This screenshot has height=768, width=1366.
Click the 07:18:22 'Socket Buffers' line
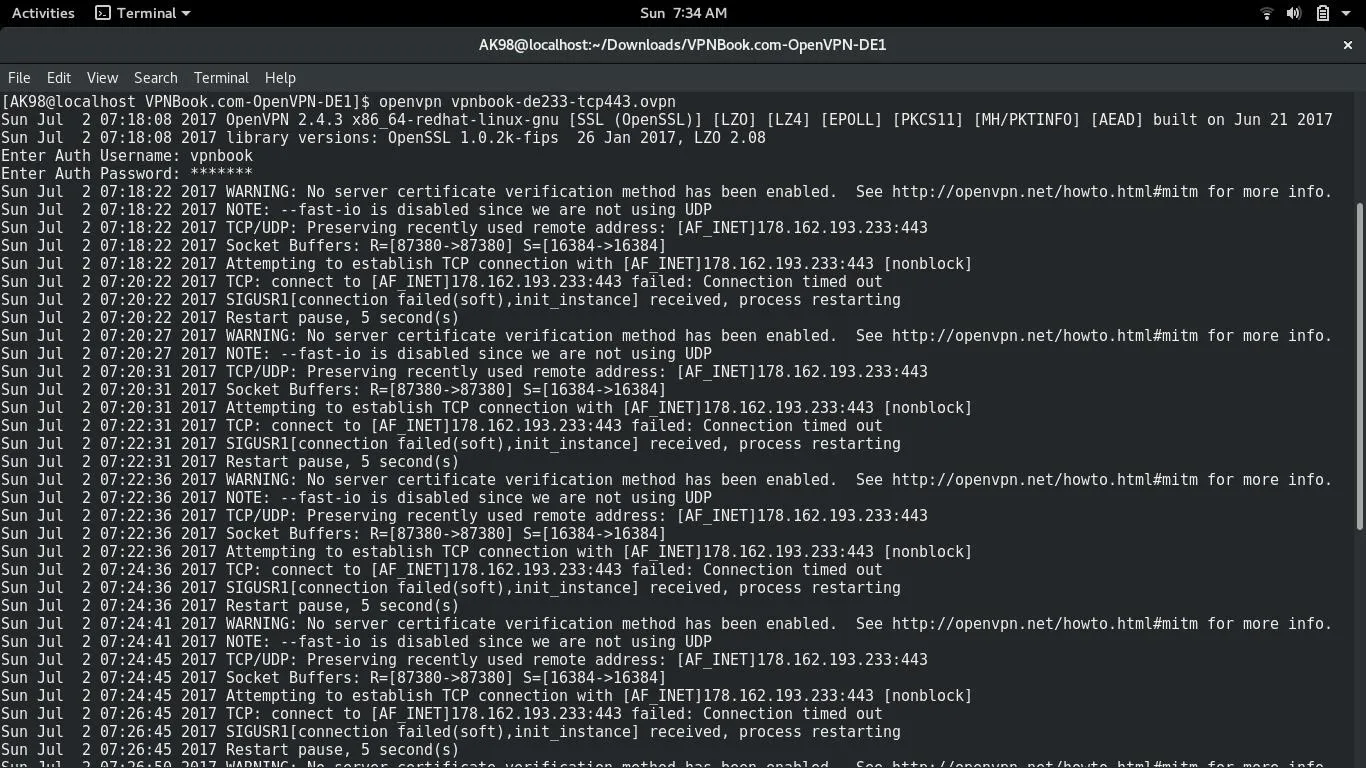pos(333,246)
